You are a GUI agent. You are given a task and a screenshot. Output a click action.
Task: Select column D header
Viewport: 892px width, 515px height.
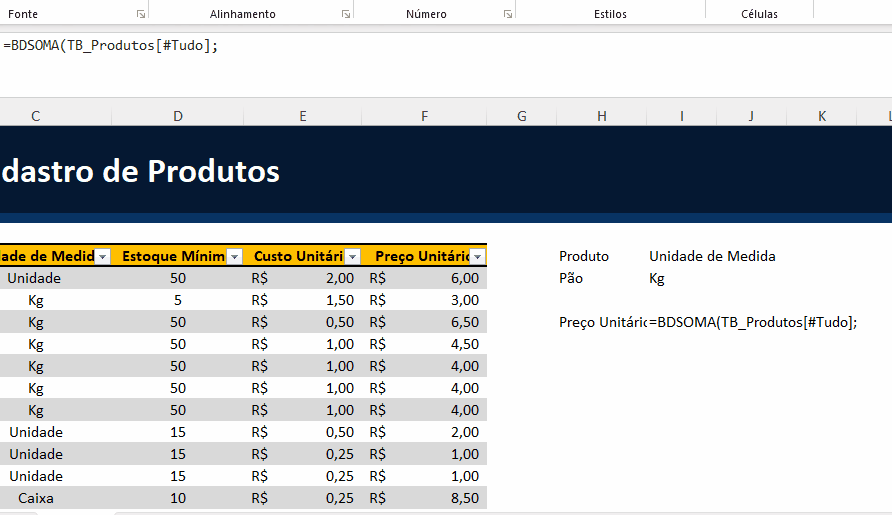pos(178,116)
